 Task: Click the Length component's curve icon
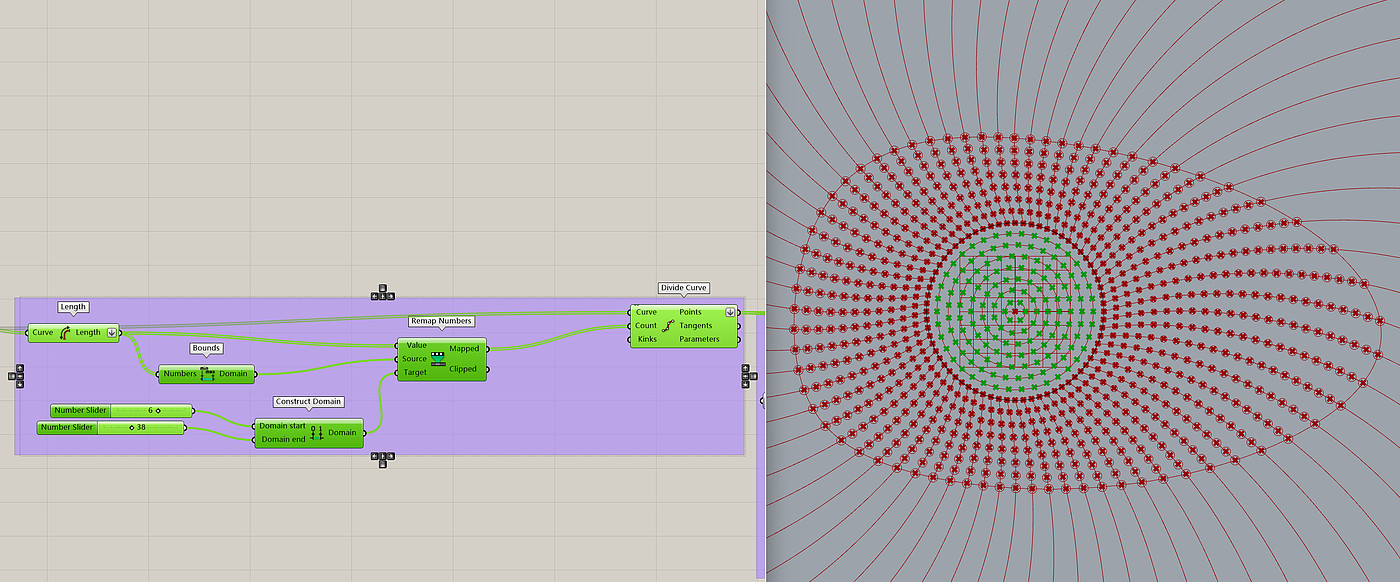(65, 333)
